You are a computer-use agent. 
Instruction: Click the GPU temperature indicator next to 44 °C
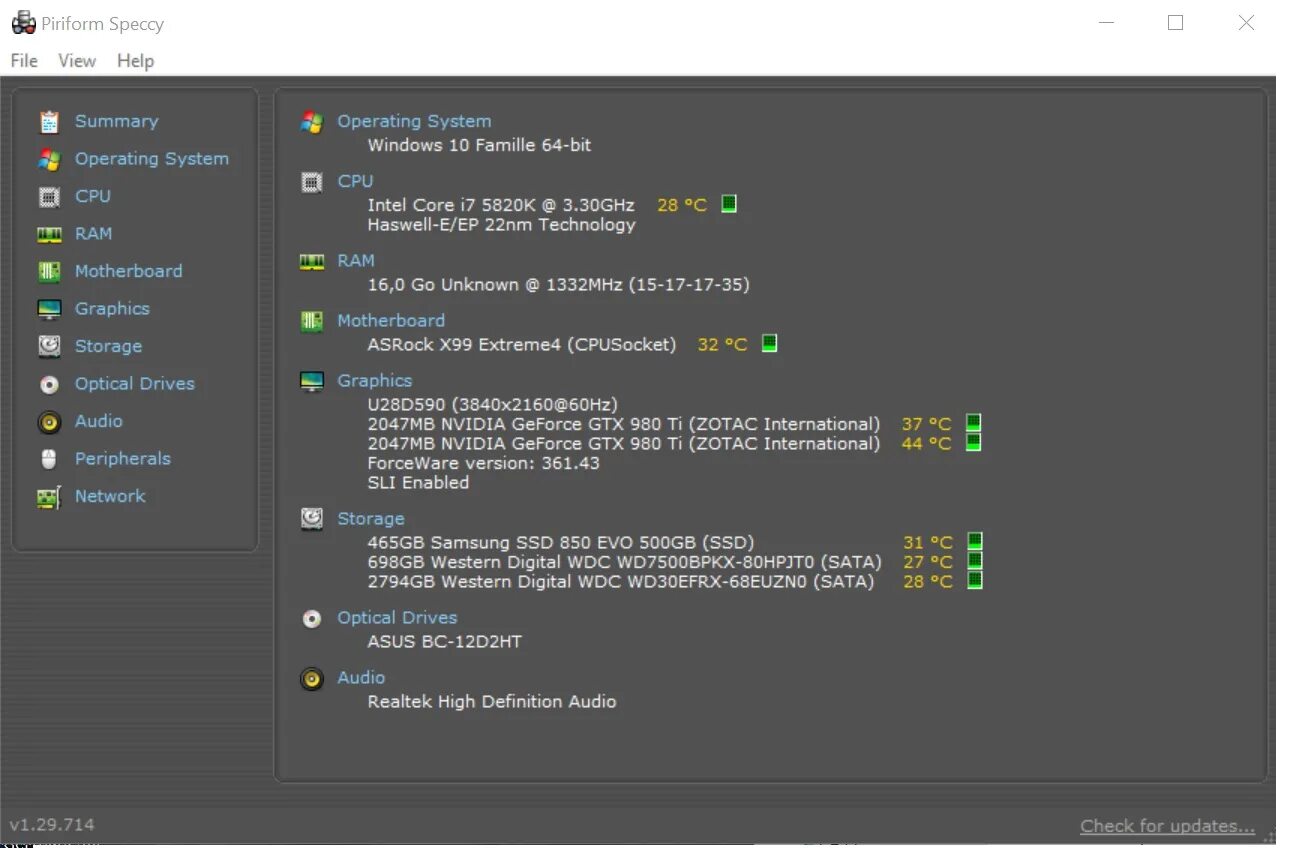click(973, 442)
